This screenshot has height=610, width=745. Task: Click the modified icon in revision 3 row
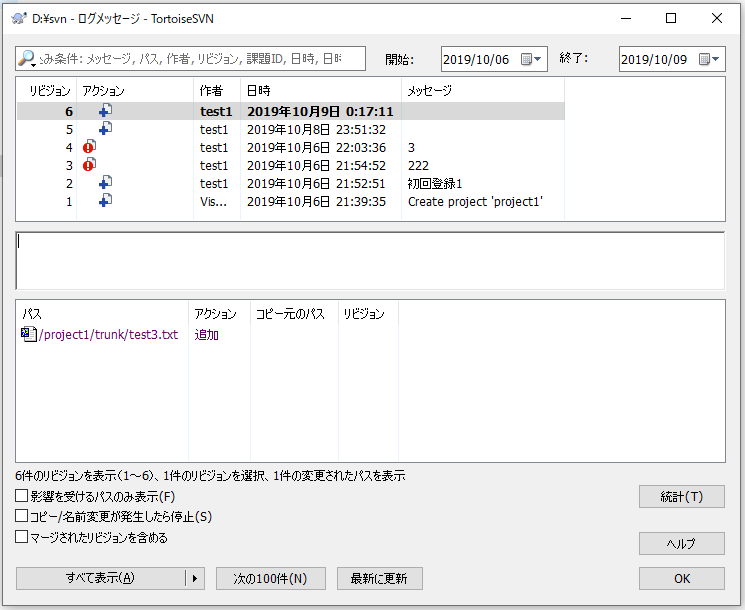pos(89,164)
